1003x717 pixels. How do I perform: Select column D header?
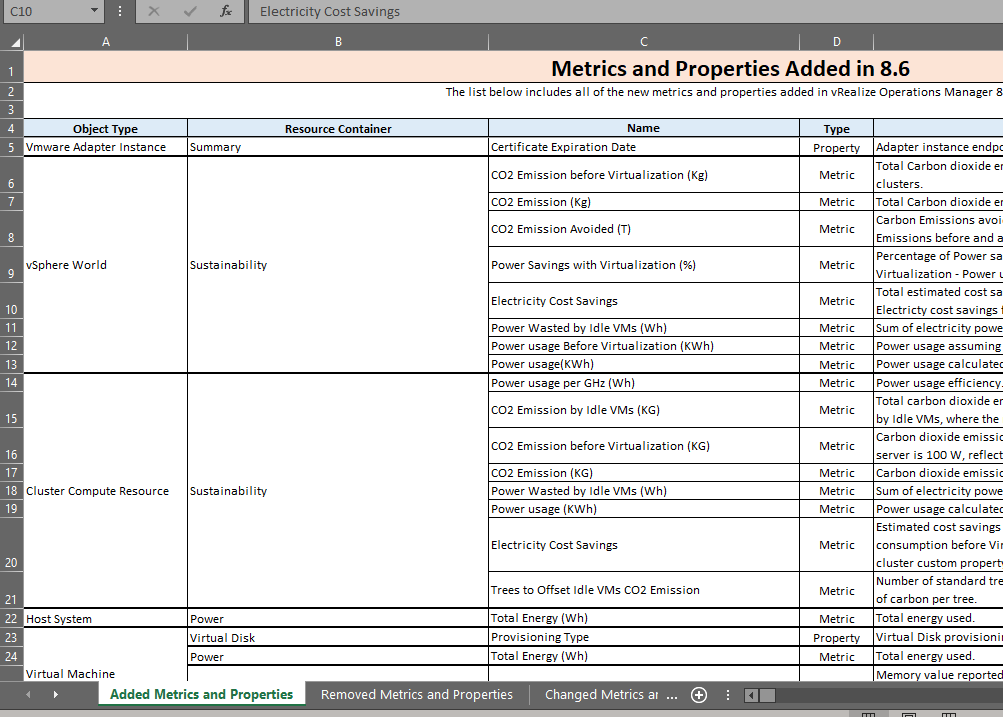(x=836, y=42)
